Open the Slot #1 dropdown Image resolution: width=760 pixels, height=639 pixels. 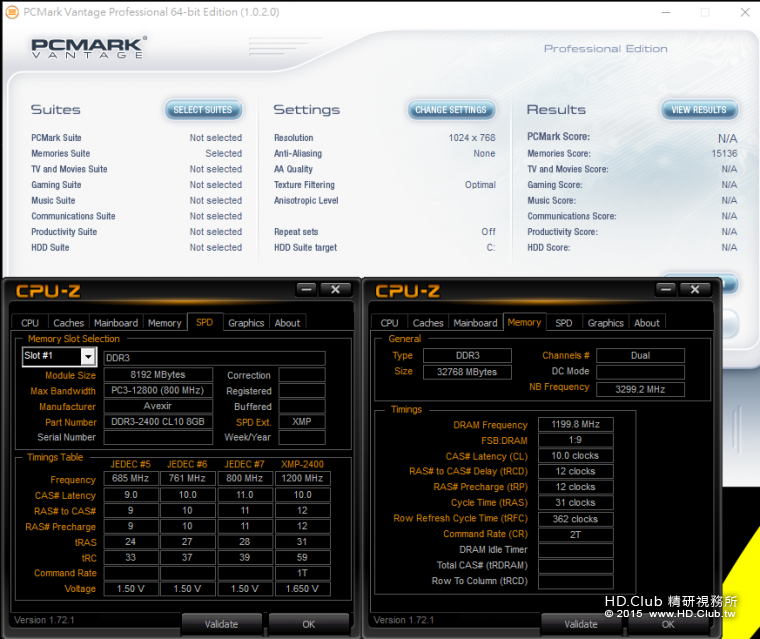88,357
